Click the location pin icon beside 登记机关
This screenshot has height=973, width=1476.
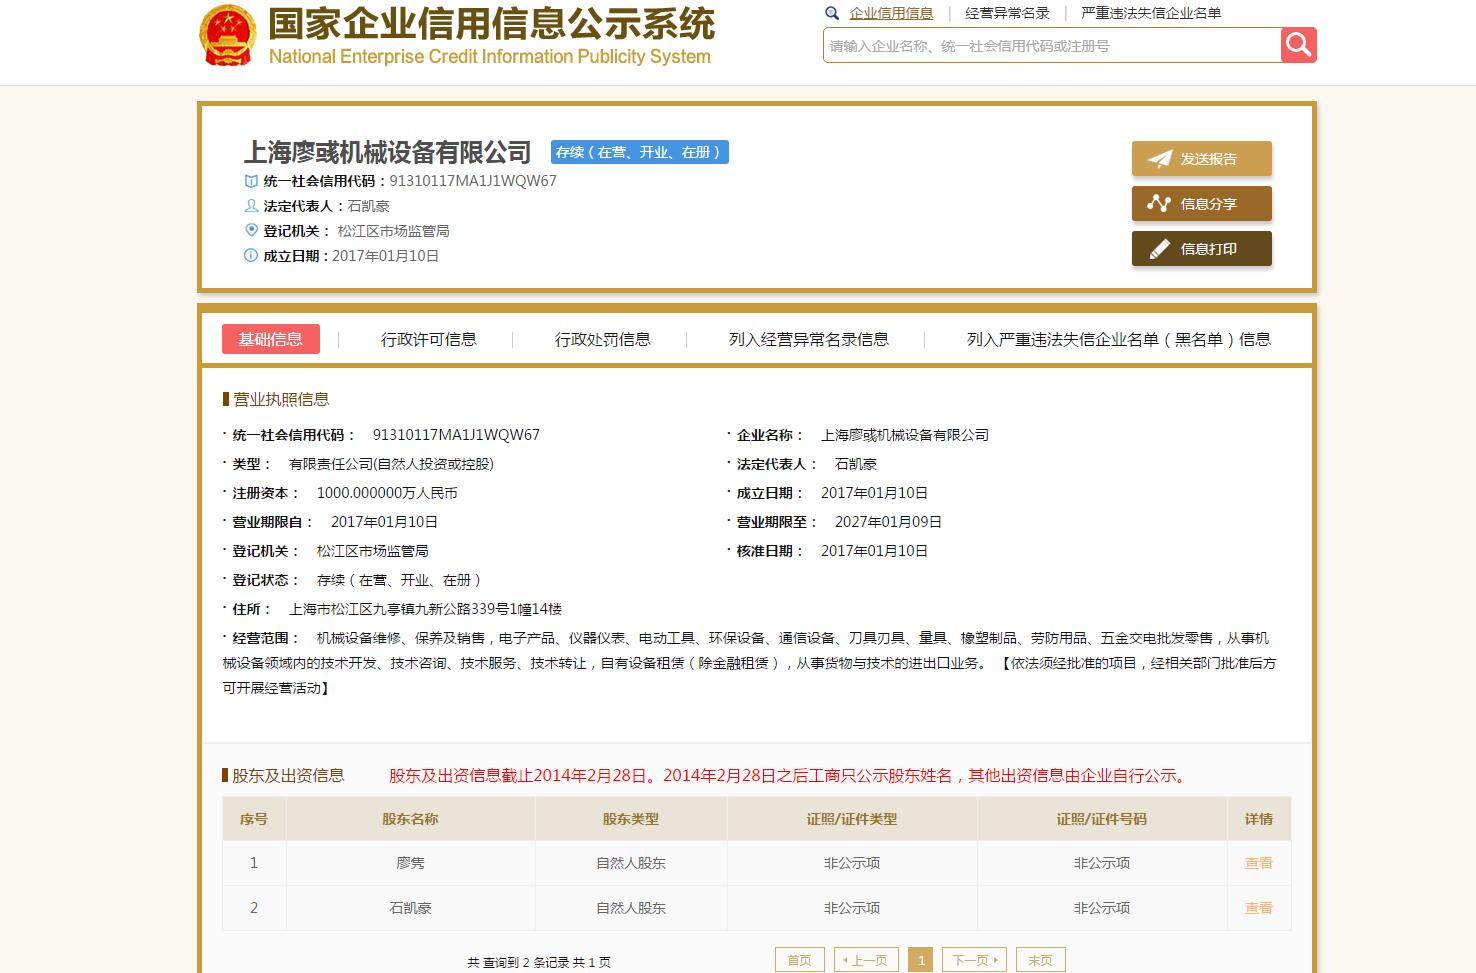251,230
